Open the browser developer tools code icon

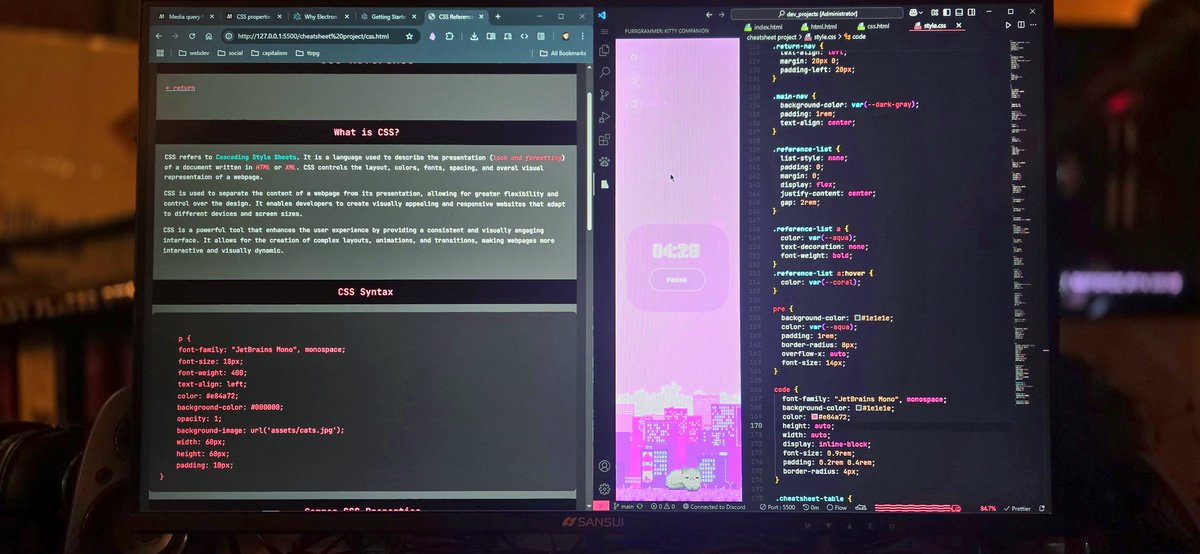click(x=525, y=35)
